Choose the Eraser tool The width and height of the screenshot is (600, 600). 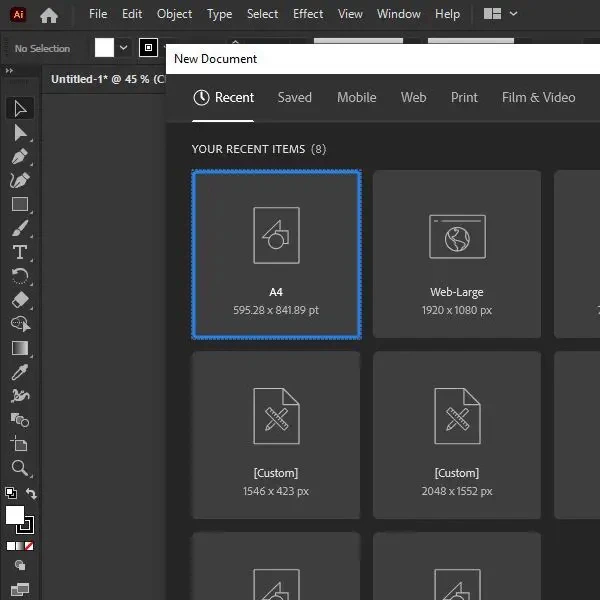[19, 300]
